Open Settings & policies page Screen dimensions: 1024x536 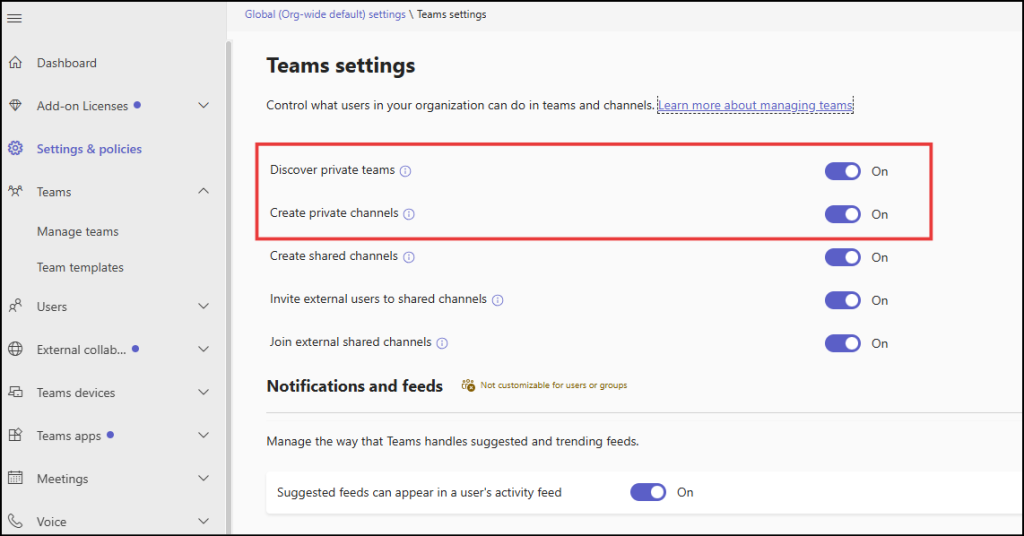89,149
